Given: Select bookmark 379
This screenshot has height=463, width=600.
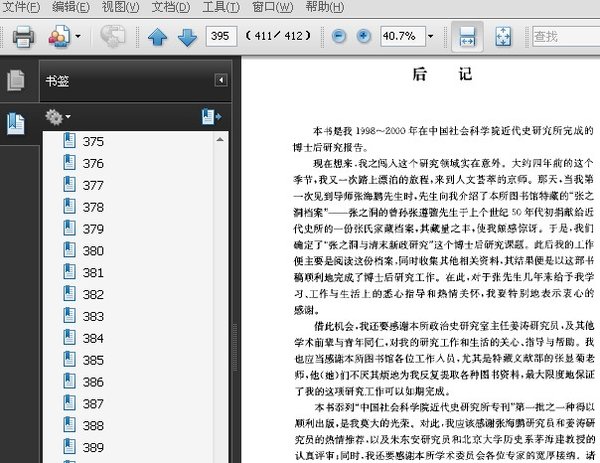Looking at the screenshot, I should tap(93, 229).
